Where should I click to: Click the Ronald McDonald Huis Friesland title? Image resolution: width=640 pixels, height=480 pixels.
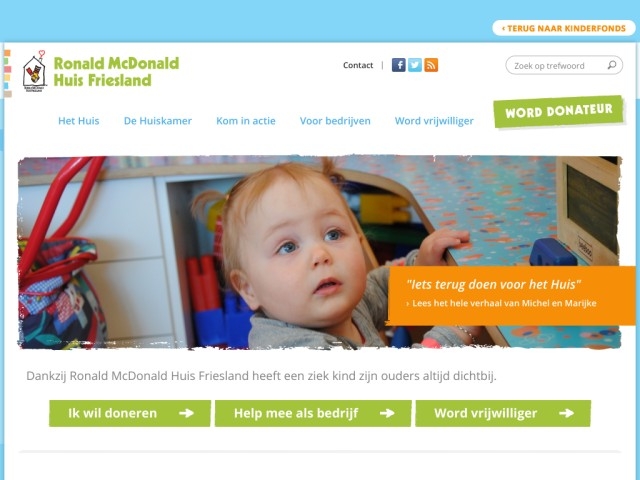[x=116, y=72]
